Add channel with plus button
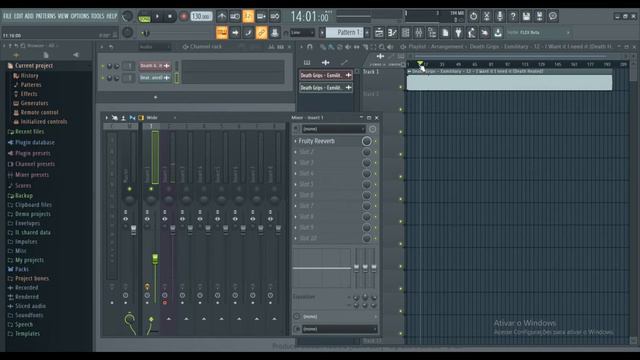The height and width of the screenshot is (360, 640). (156, 97)
